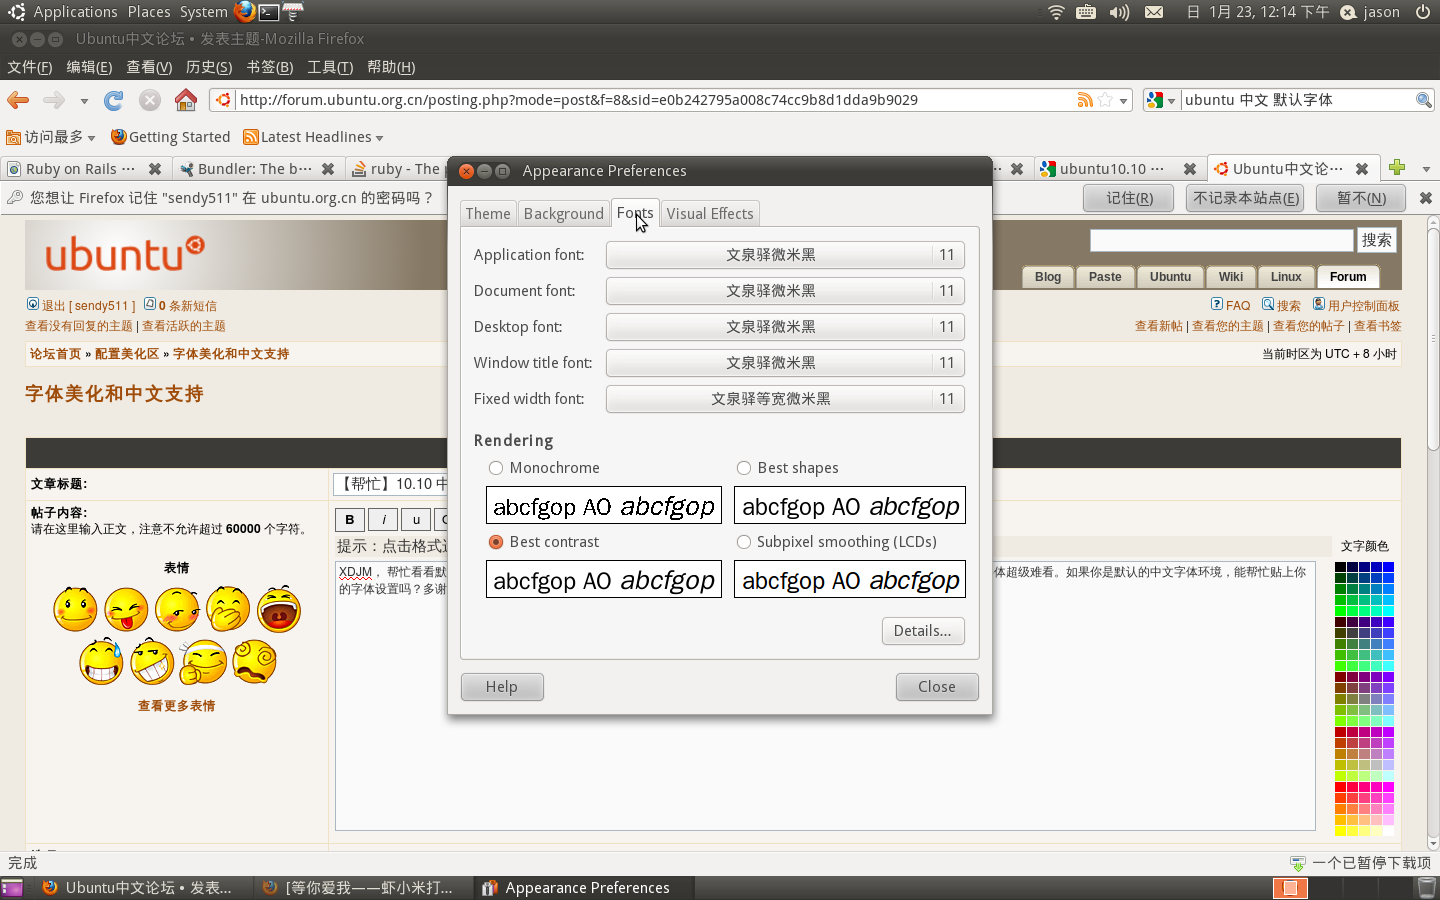The width and height of the screenshot is (1440, 900).
Task: Click the power session icon
Action: [x=1423, y=12]
